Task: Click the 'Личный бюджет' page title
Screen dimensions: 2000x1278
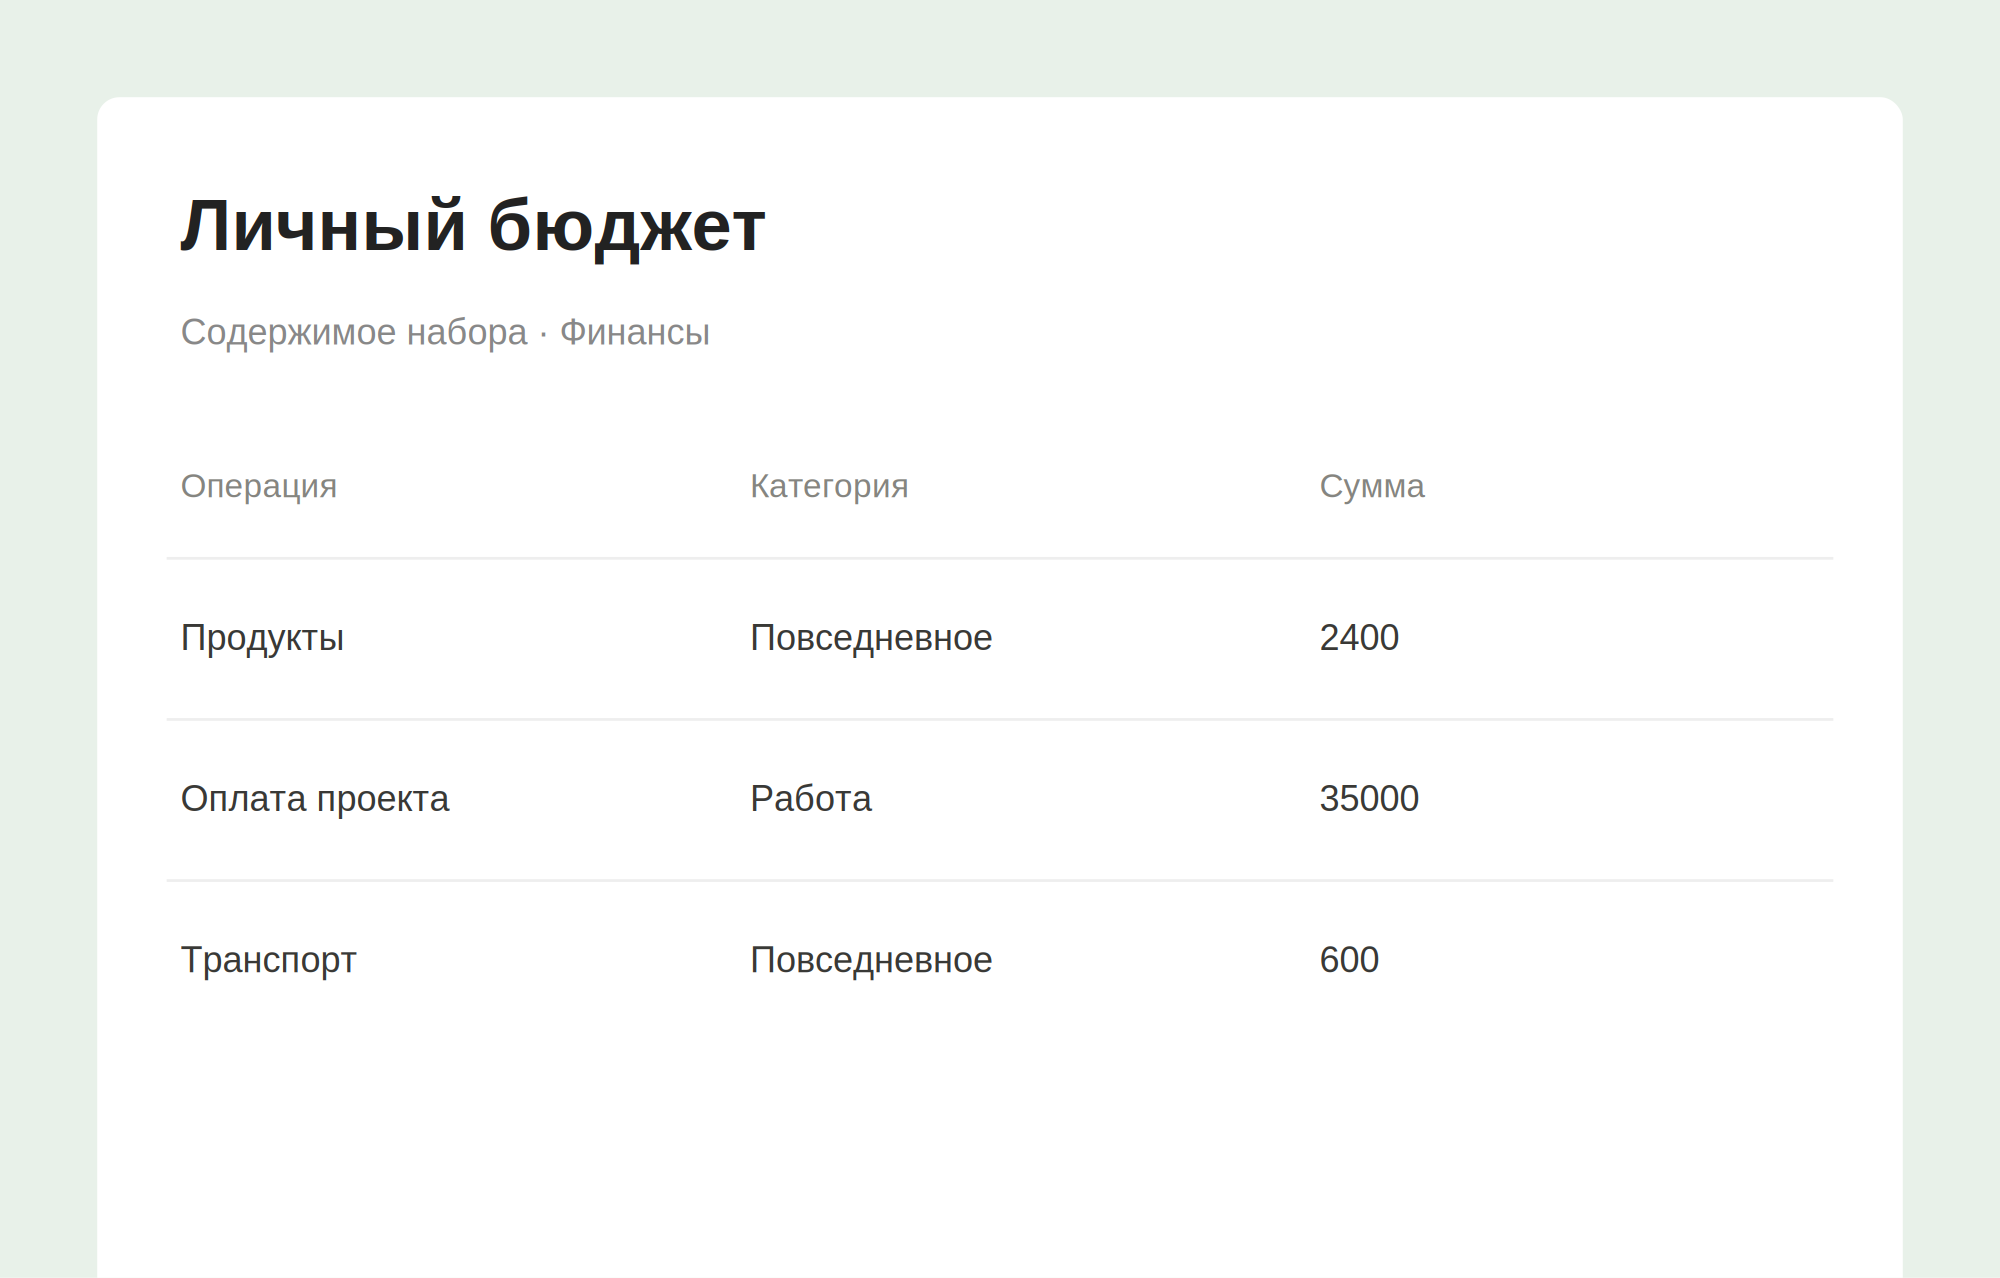Action: click(472, 227)
